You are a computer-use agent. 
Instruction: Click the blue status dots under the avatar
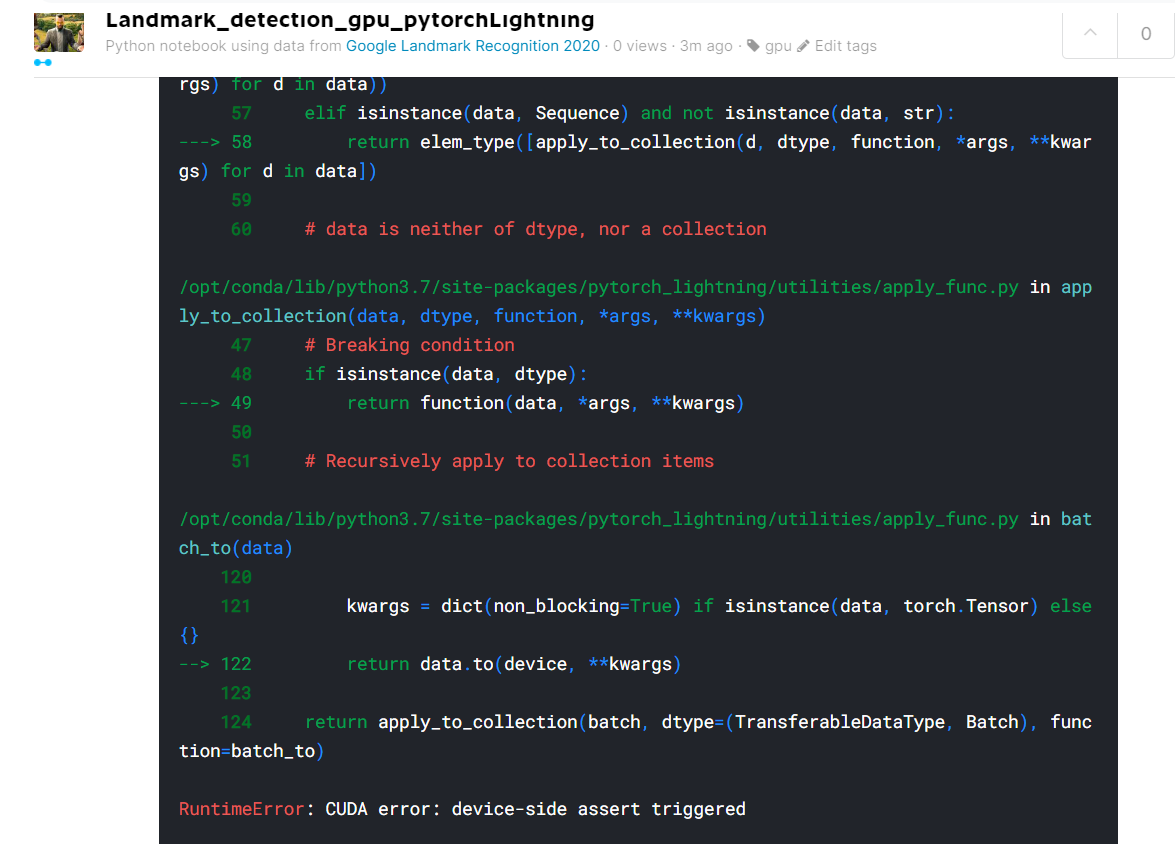(44, 62)
